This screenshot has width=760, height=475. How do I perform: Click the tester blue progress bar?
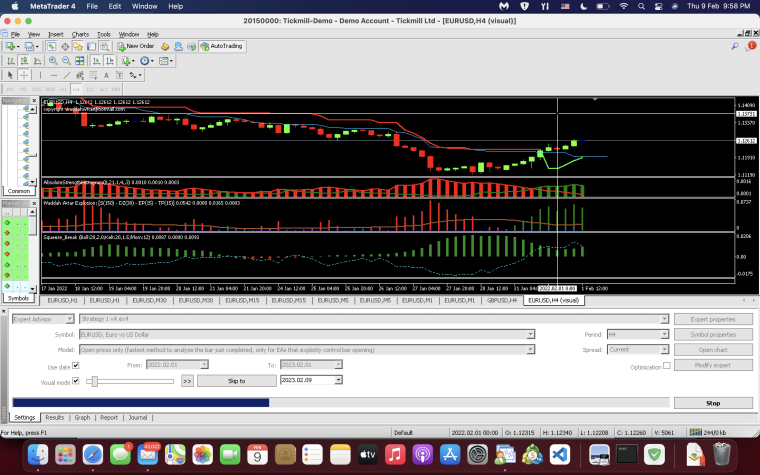pyautogui.click(x=141, y=402)
